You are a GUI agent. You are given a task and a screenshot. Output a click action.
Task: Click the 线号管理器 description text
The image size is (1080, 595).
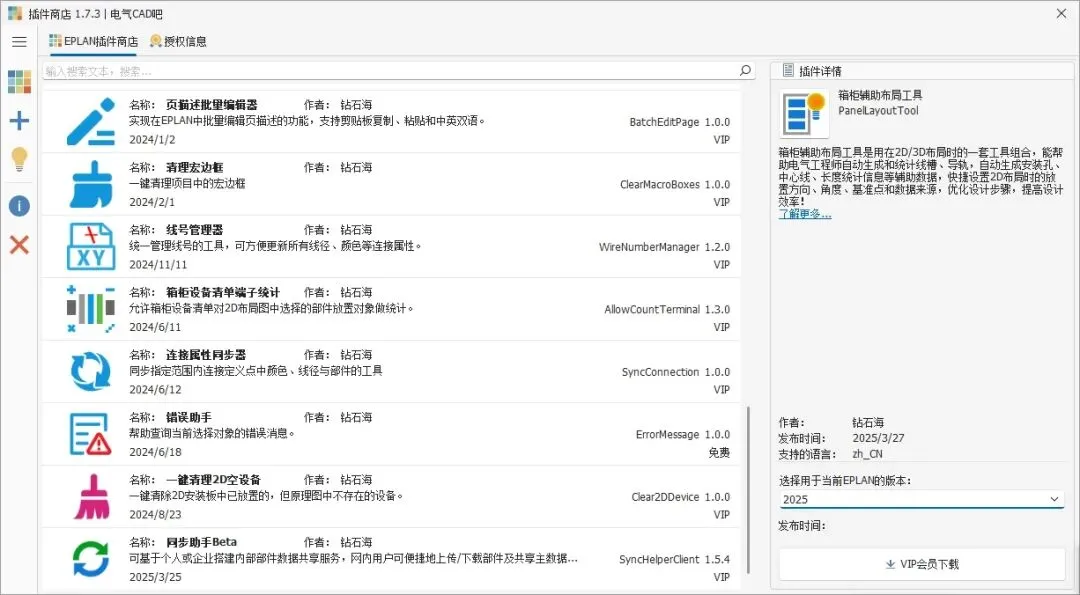pos(276,246)
